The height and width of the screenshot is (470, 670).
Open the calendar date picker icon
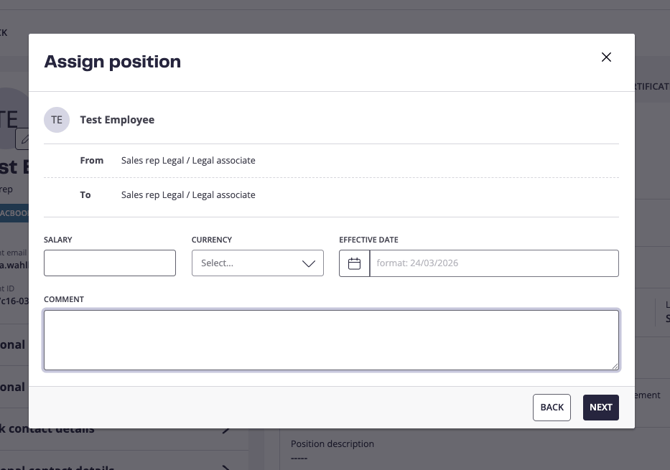tap(354, 263)
